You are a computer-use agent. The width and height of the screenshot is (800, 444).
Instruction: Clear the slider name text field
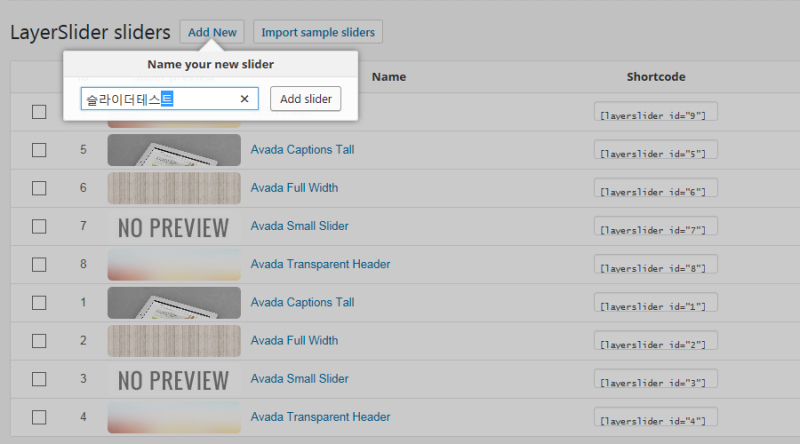[x=244, y=99]
